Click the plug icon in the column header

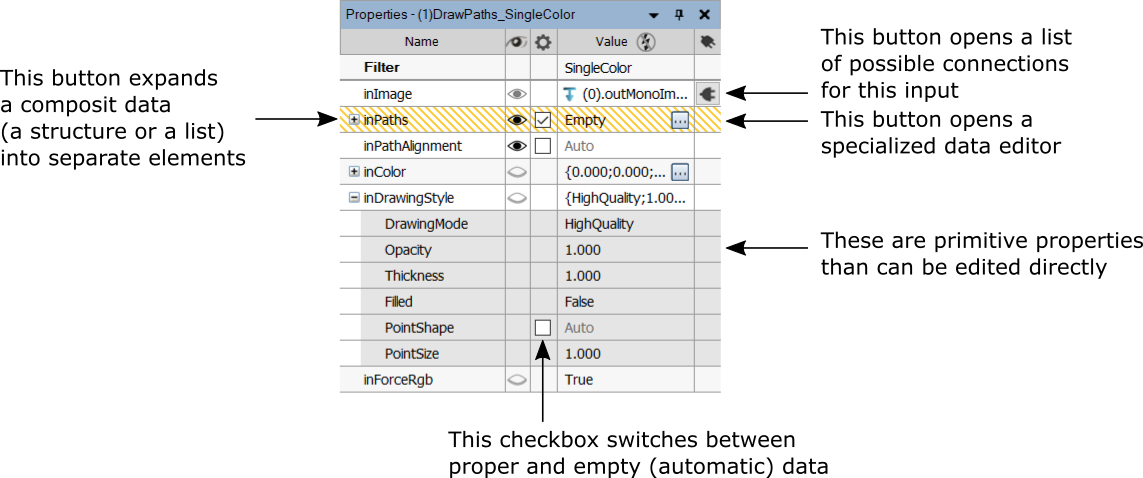pyautogui.click(x=708, y=42)
